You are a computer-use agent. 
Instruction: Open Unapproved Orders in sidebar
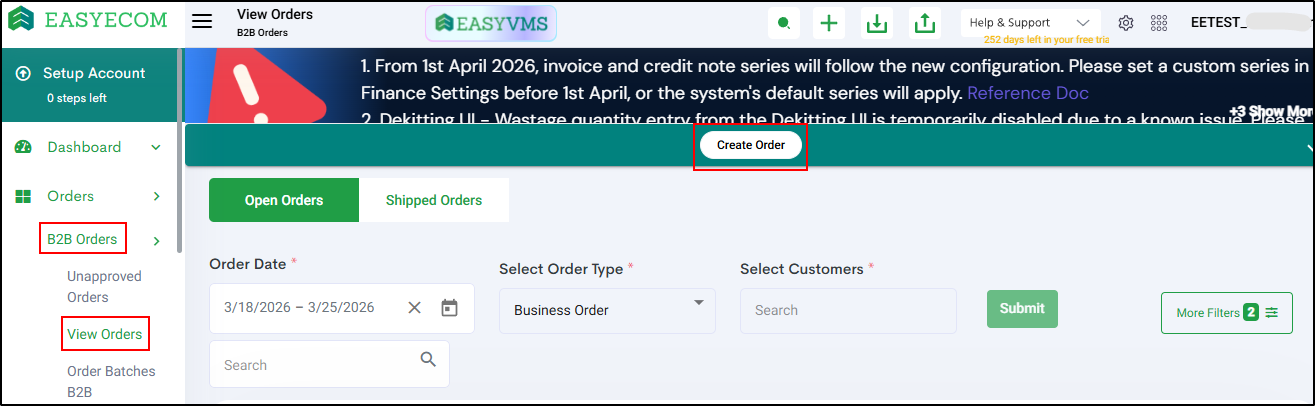click(104, 287)
